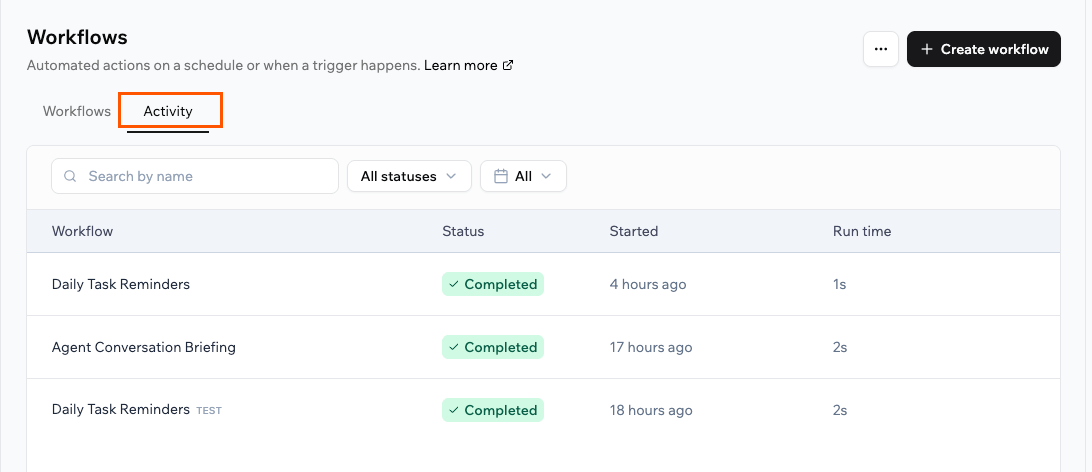Open the All statuses dropdown

(410, 176)
